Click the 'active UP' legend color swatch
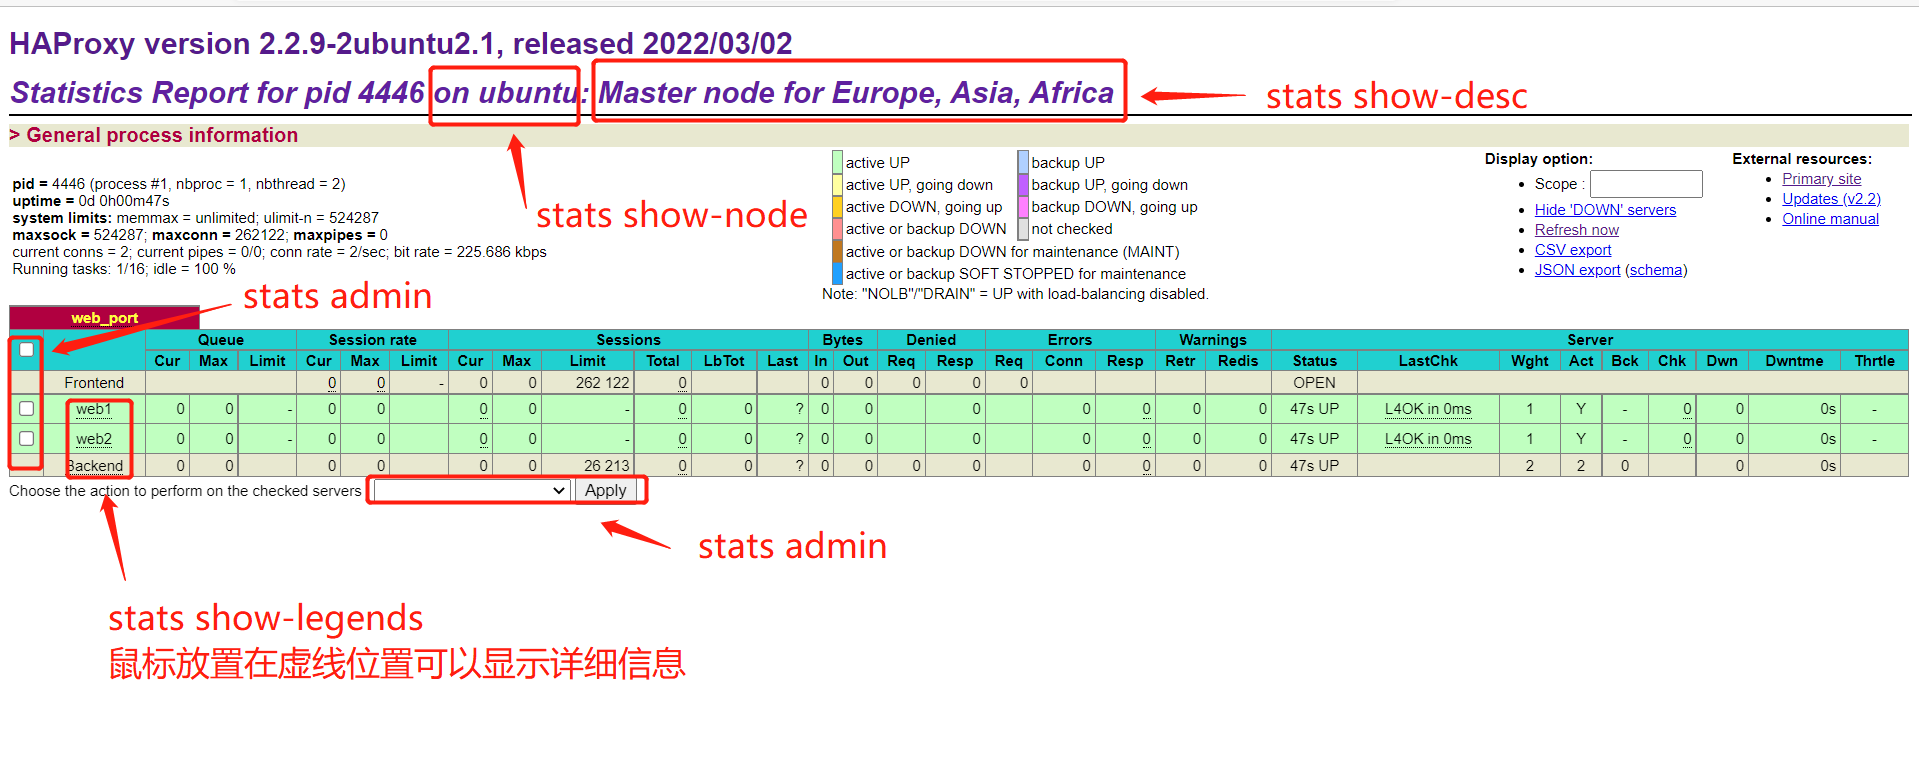 pyautogui.click(x=837, y=162)
